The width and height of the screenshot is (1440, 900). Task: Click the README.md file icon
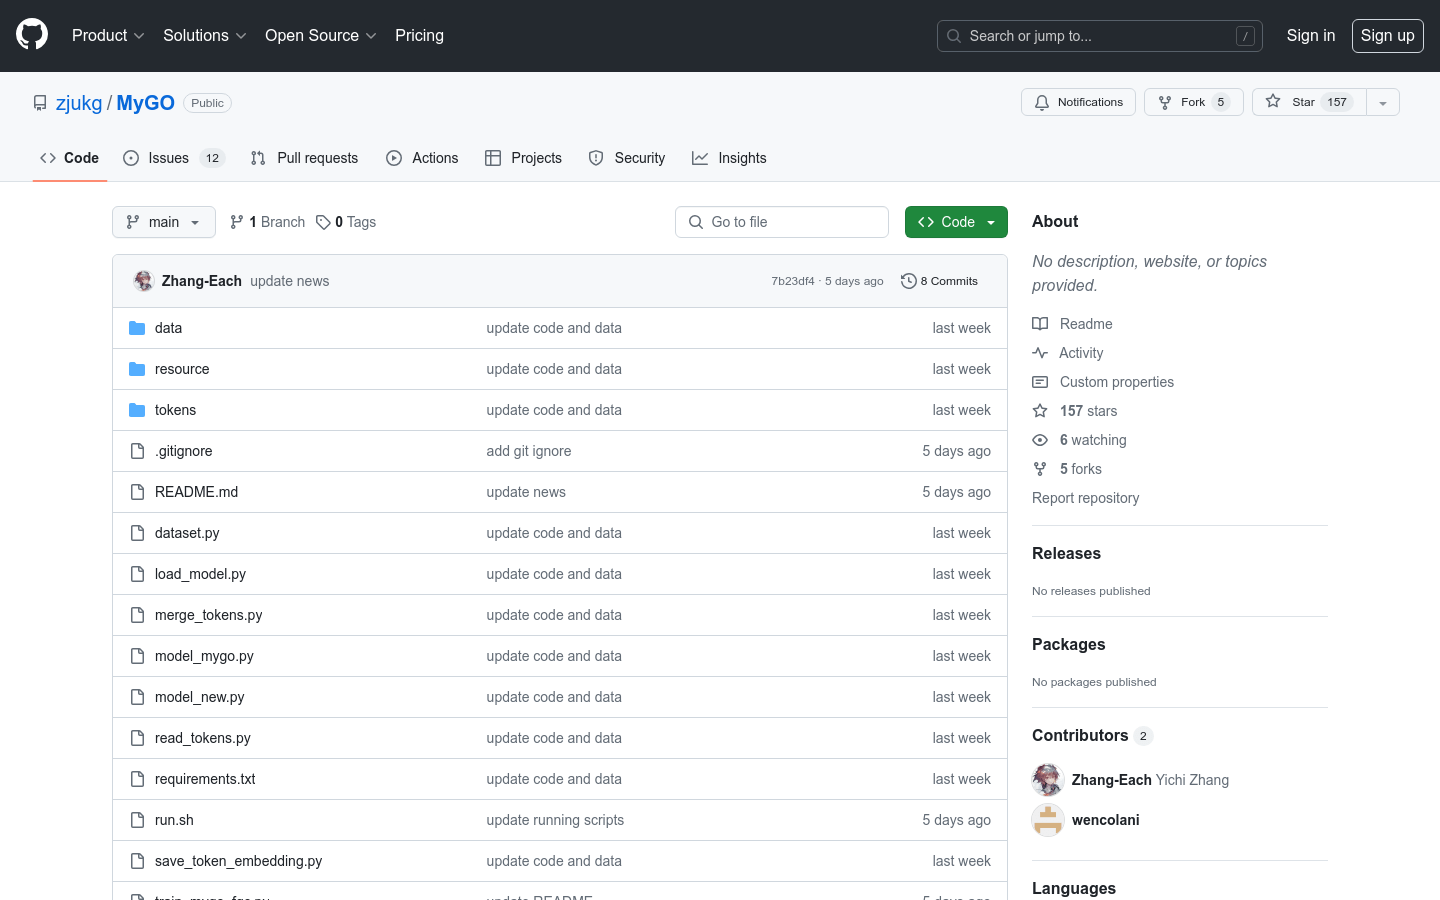137,492
